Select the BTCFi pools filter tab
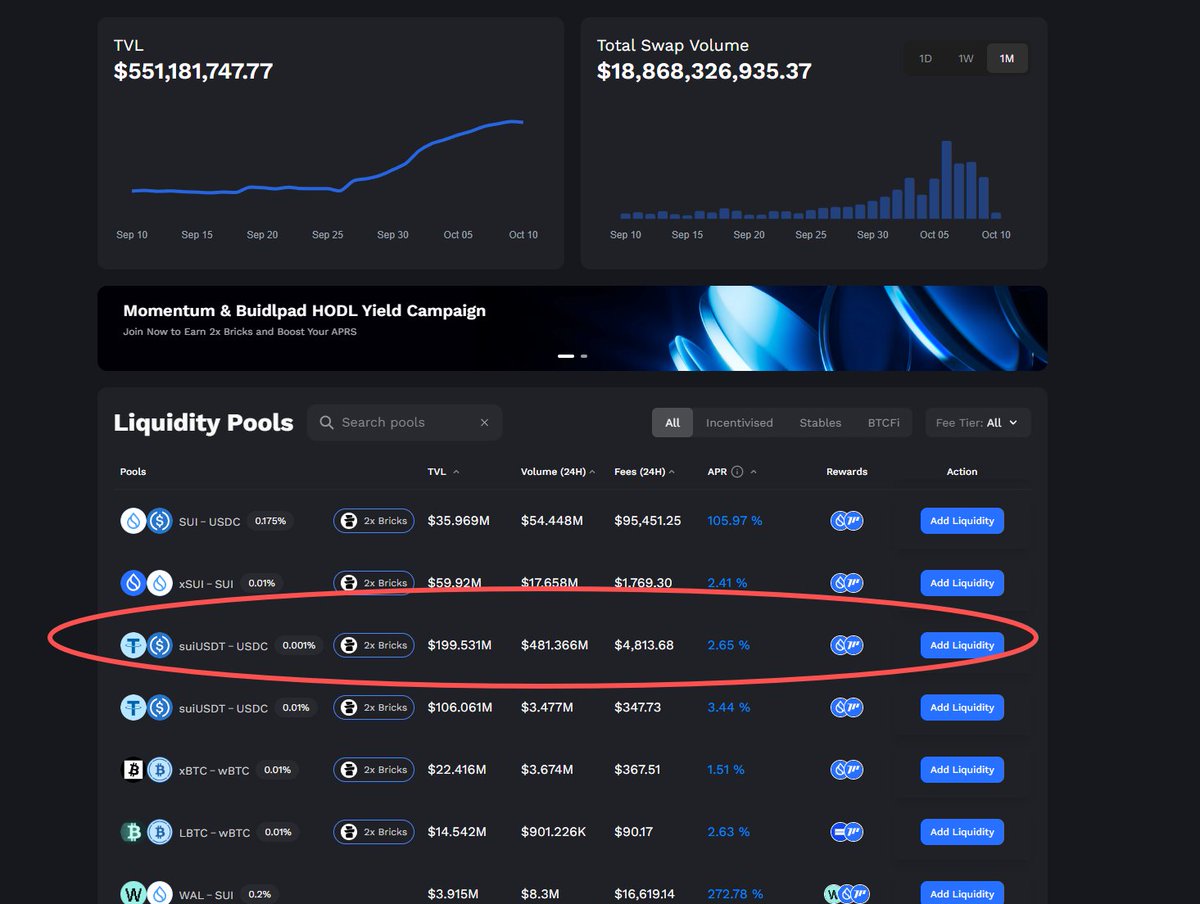1200x904 pixels. [883, 423]
